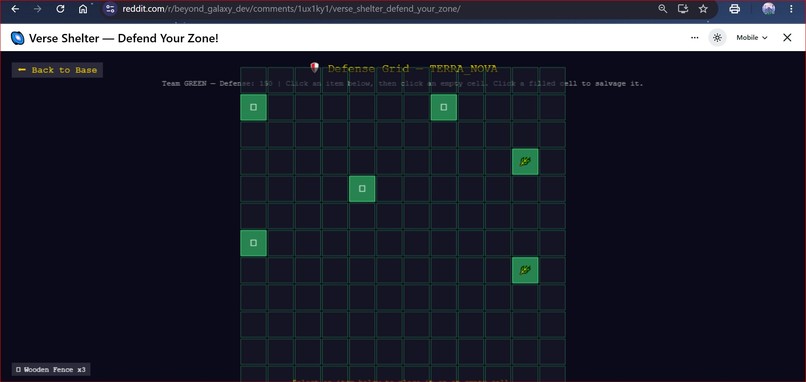Focus the address bar with the reddit.com URL
The width and height of the screenshot is (806, 382).
(x=291, y=9)
